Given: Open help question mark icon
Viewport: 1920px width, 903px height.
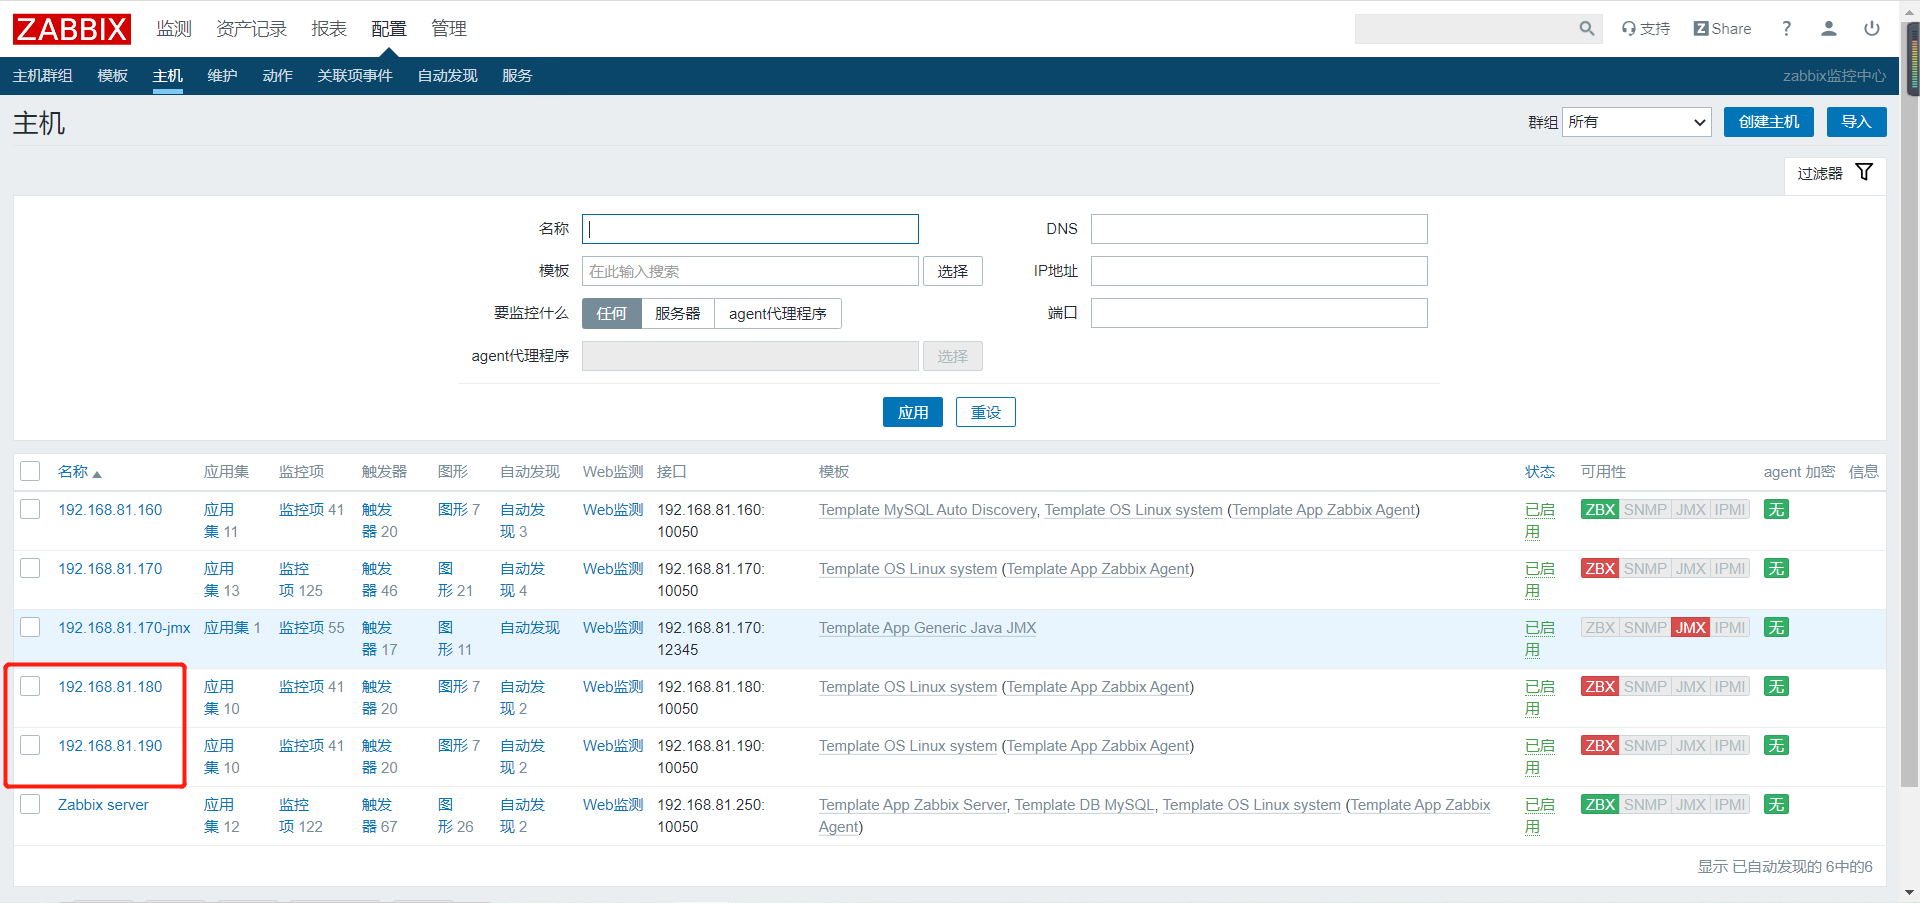Looking at the screenshot, I should (x=1786, y=29).
